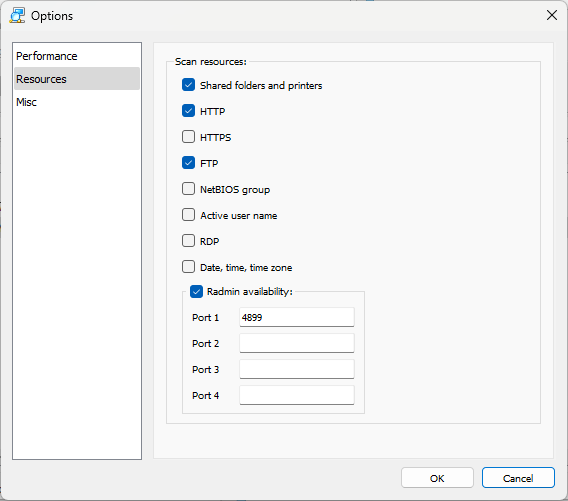Enable RDP scanning checkbox
This screenshot has height=501, width=568.
tap(188, 241)
